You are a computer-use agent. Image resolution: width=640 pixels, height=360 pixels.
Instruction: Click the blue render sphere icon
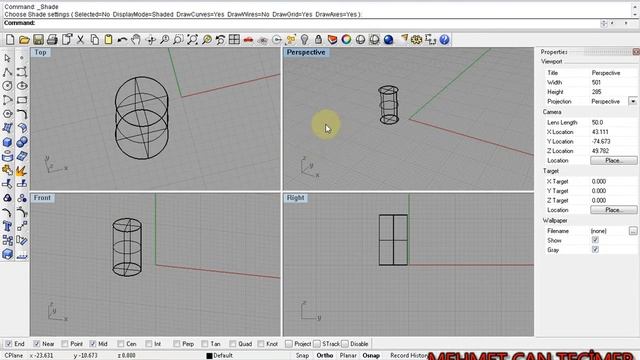(389, 40)
